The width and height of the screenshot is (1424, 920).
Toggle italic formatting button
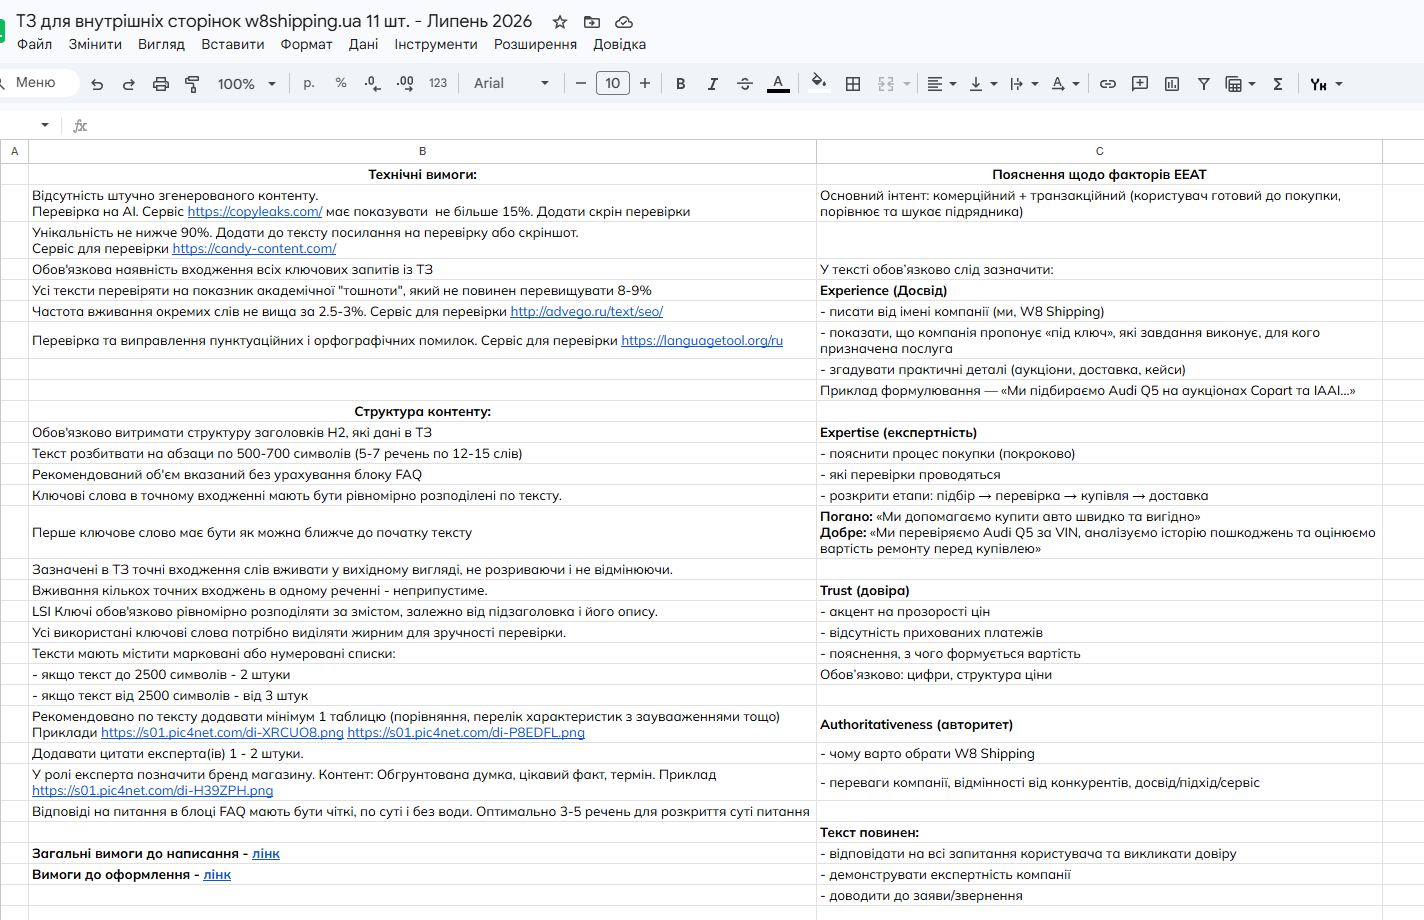pos(713,84)
